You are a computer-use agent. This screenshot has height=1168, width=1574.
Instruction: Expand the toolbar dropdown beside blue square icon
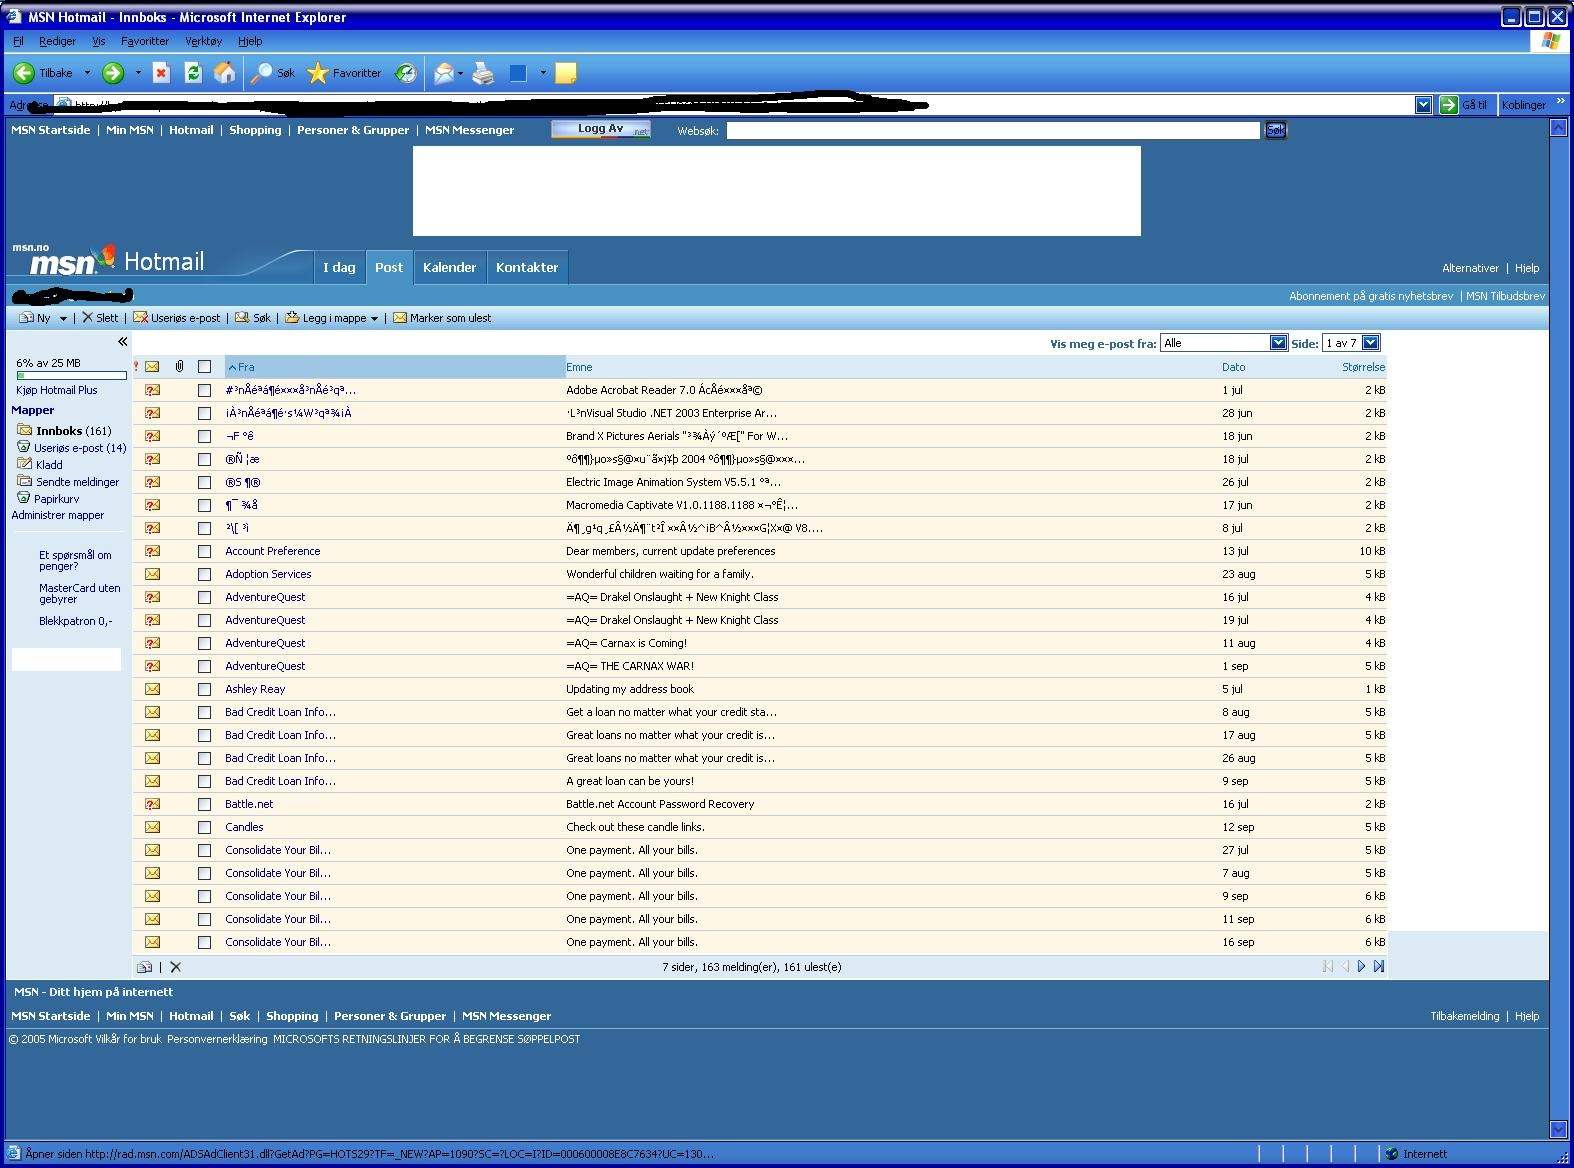tap(543, 73)
